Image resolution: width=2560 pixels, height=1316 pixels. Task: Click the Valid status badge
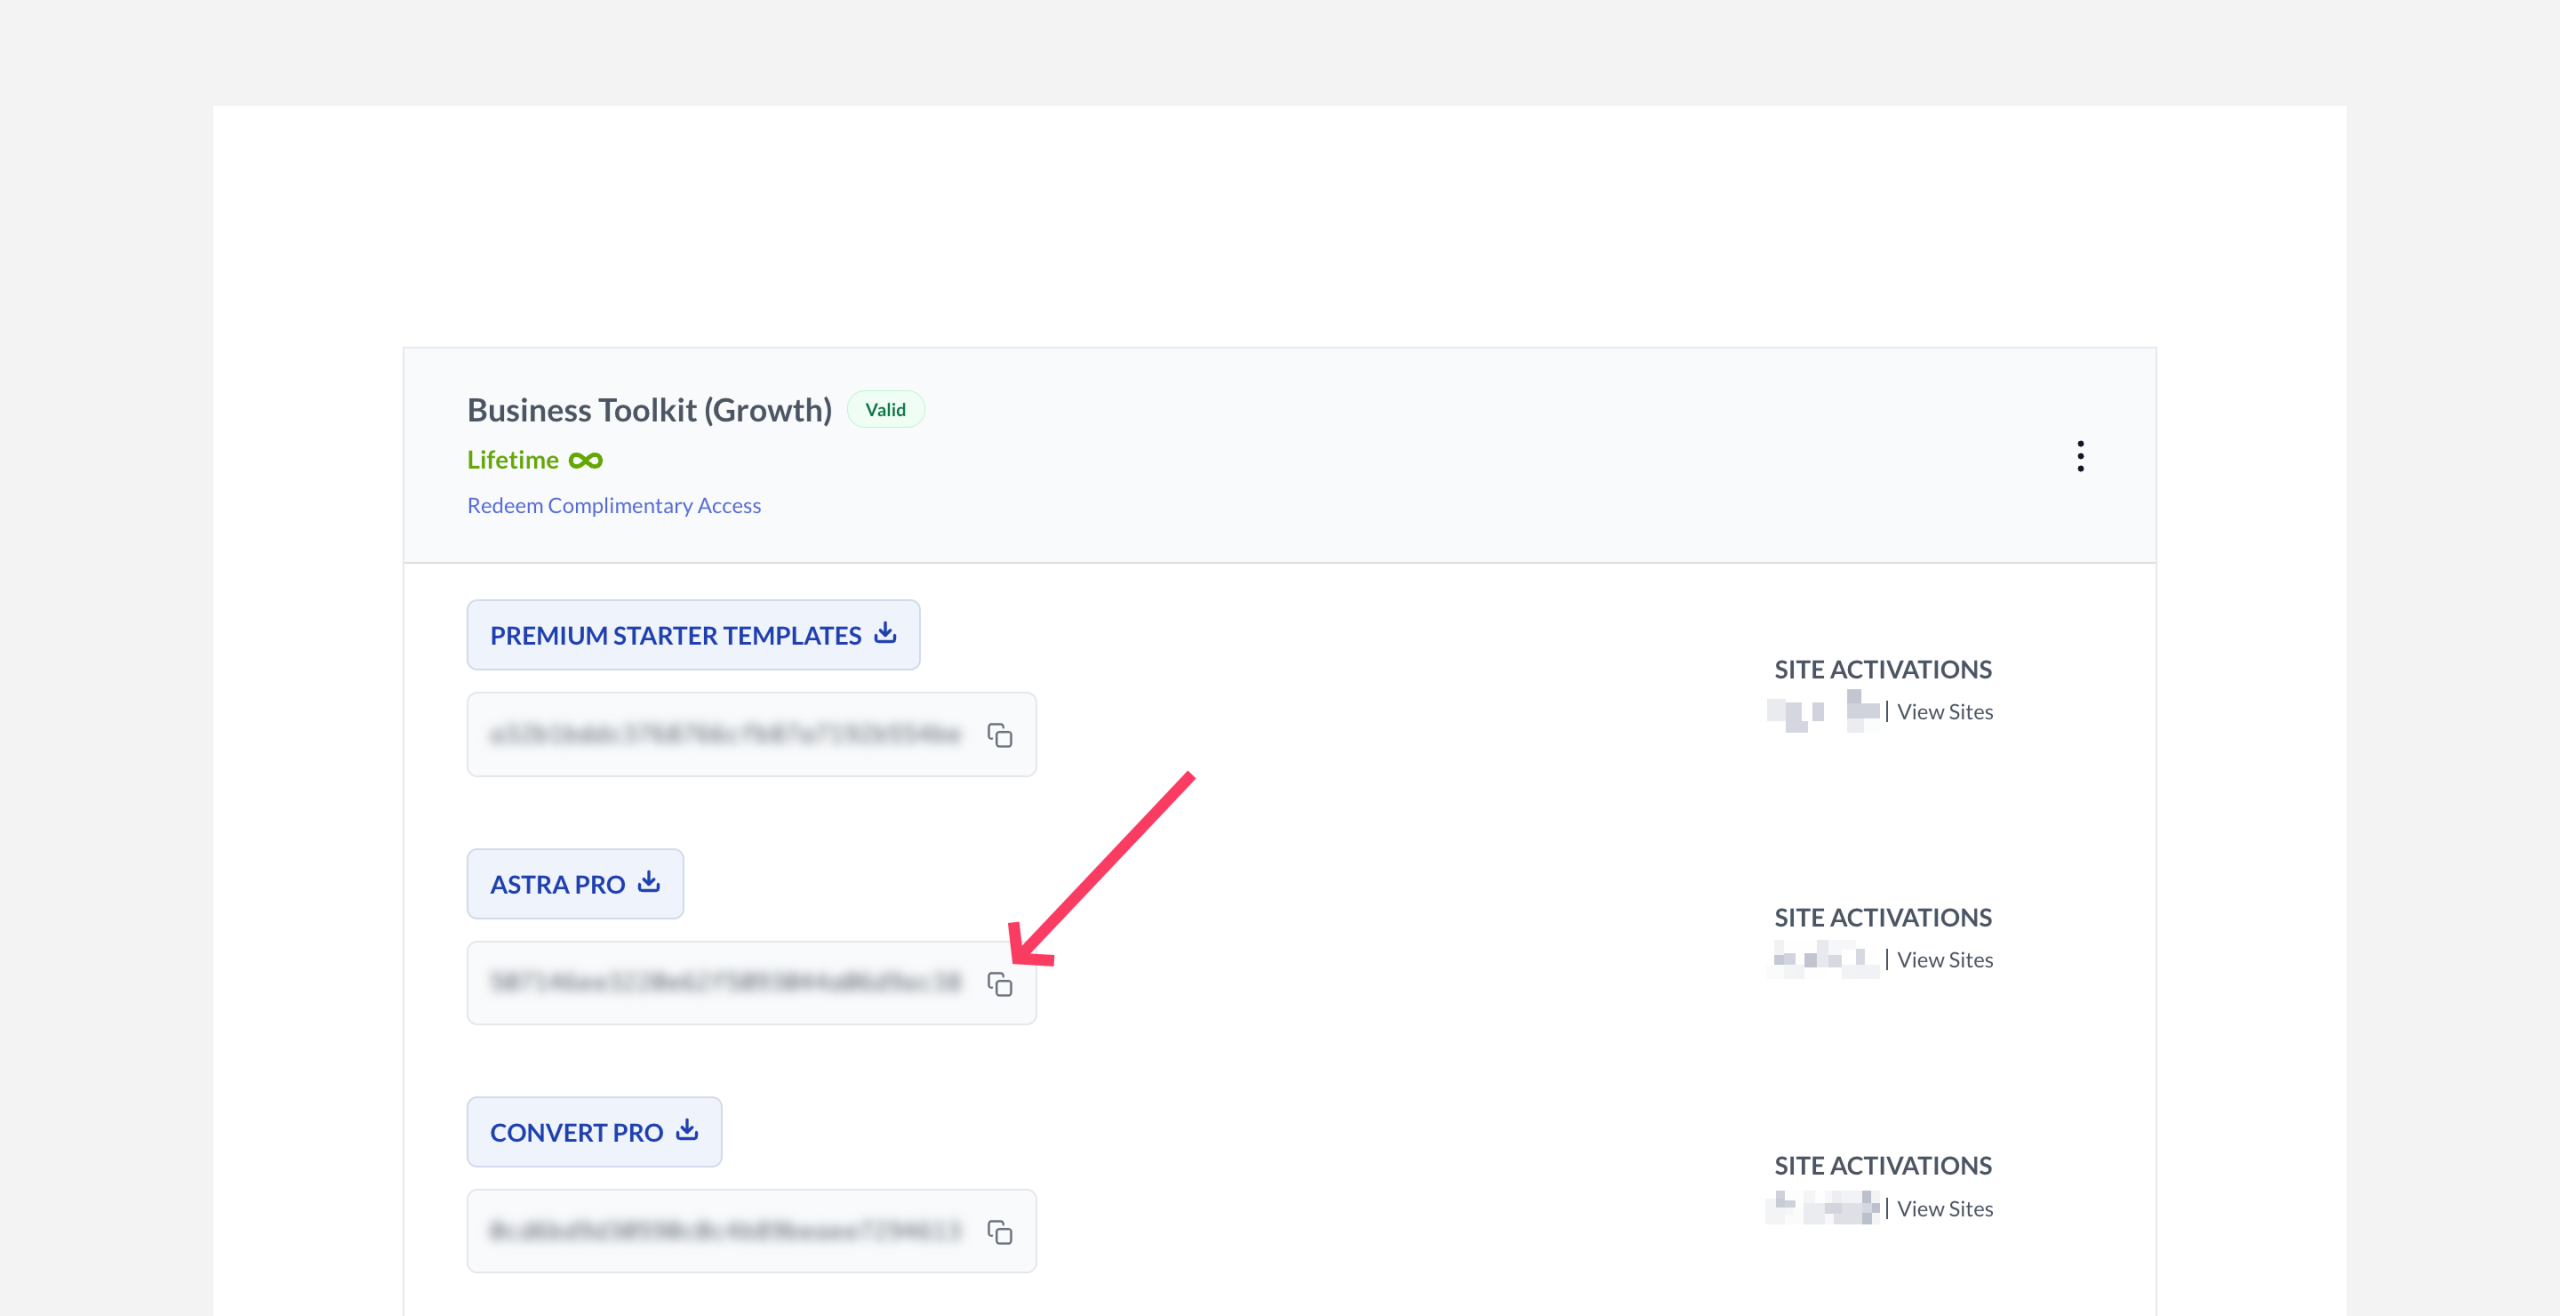886,409
